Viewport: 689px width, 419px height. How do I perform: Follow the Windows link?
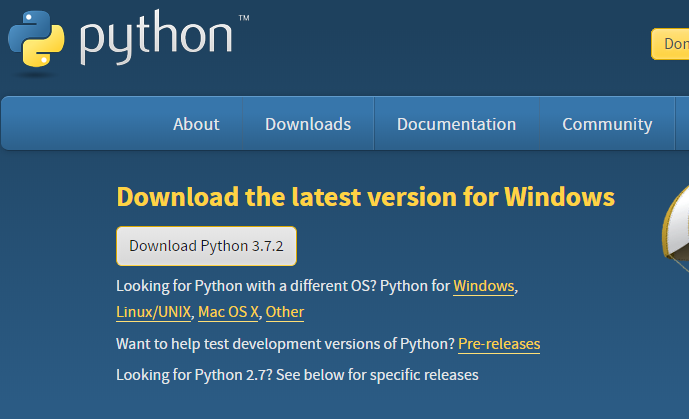point(483,287)
